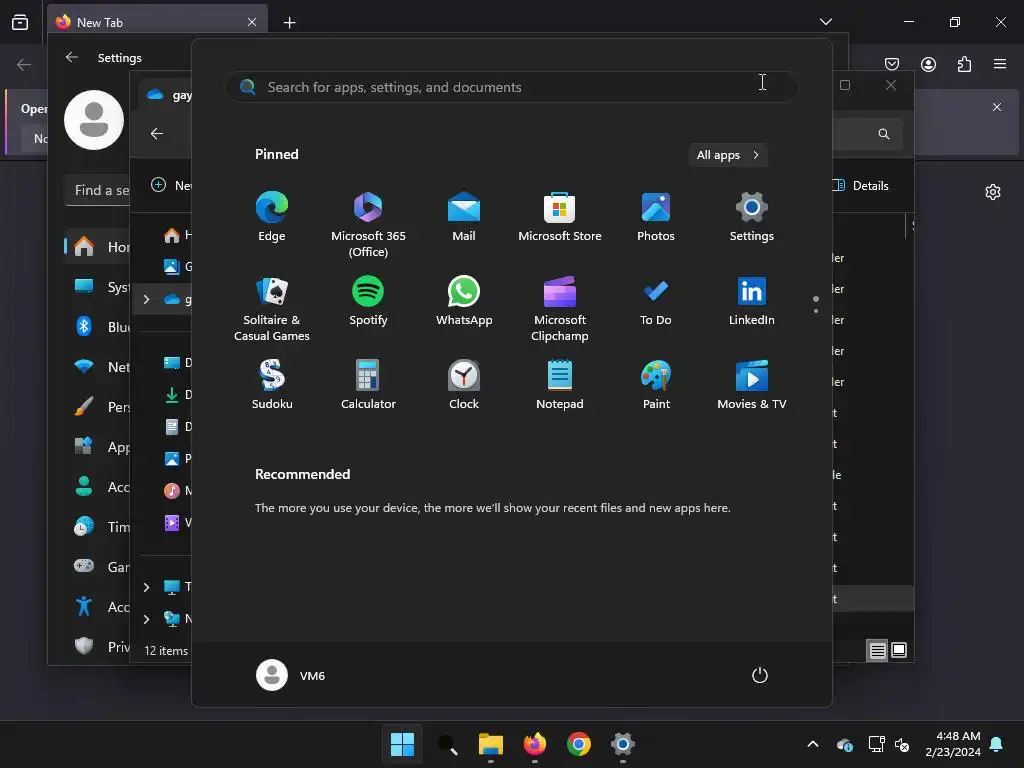Open Firefox account icon

(928, 64)
